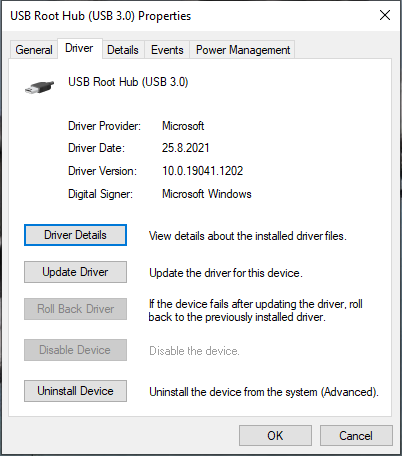Confirm with the OK button
This screenshot has width=402, height=456.
[275, 436]
